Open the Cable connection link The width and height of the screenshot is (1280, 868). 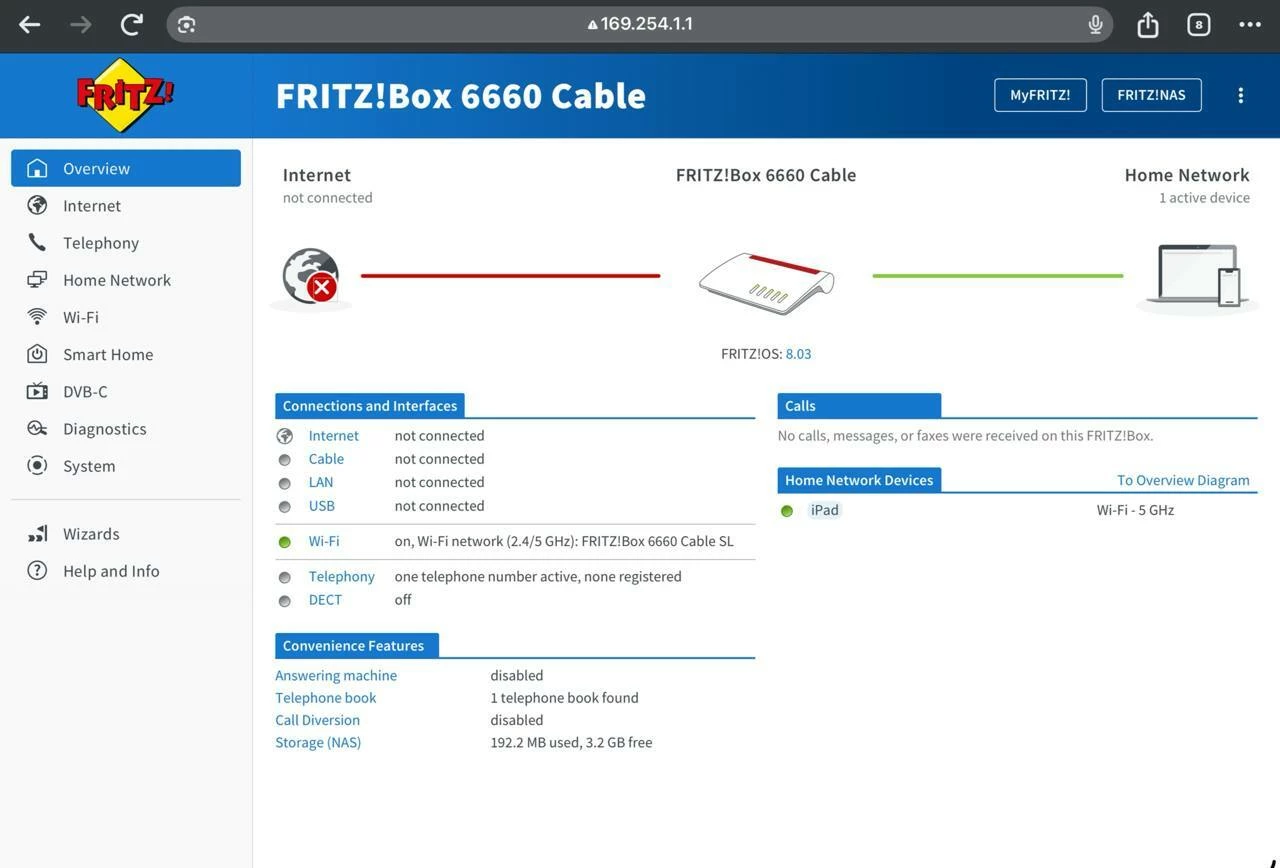326,459
